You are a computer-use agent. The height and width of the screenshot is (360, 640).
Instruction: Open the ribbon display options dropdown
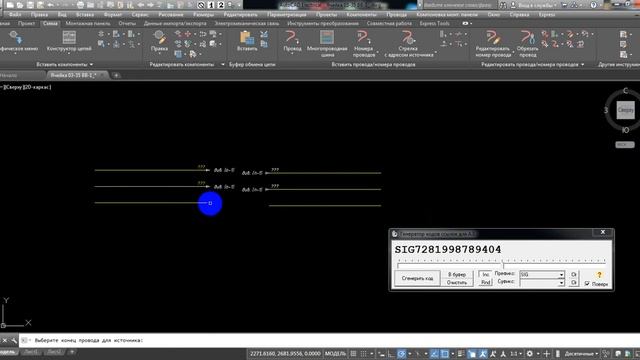click(x=467, y=23)
